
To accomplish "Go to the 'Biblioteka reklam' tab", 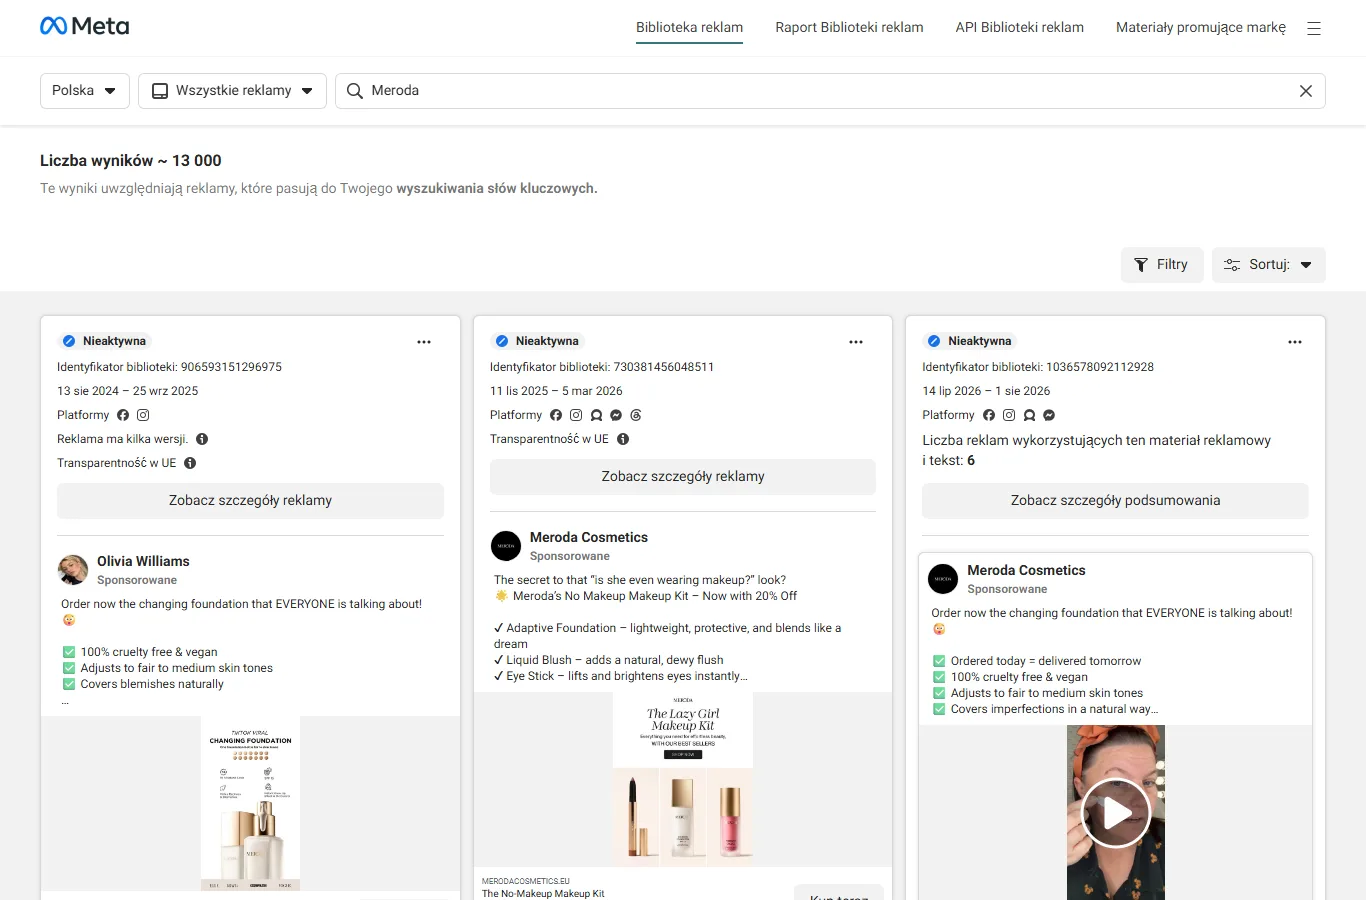I will click(689, 28).
